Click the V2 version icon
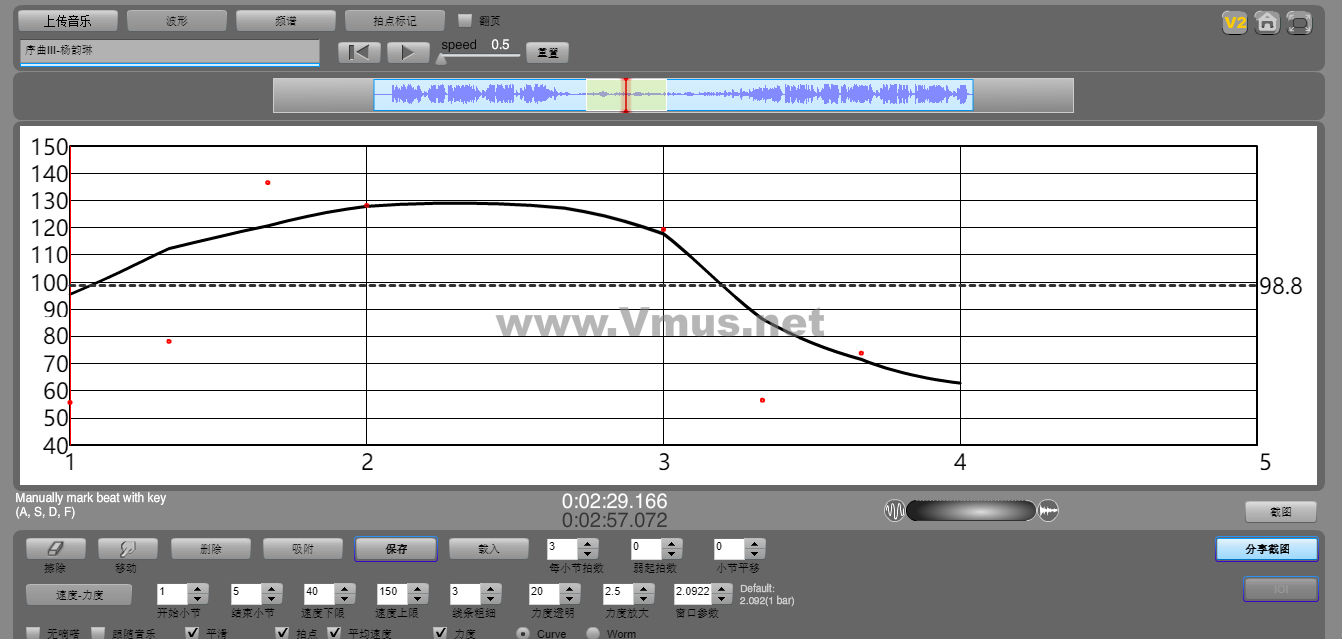Screen dimensions: 1342x639 coord(1234,22)
